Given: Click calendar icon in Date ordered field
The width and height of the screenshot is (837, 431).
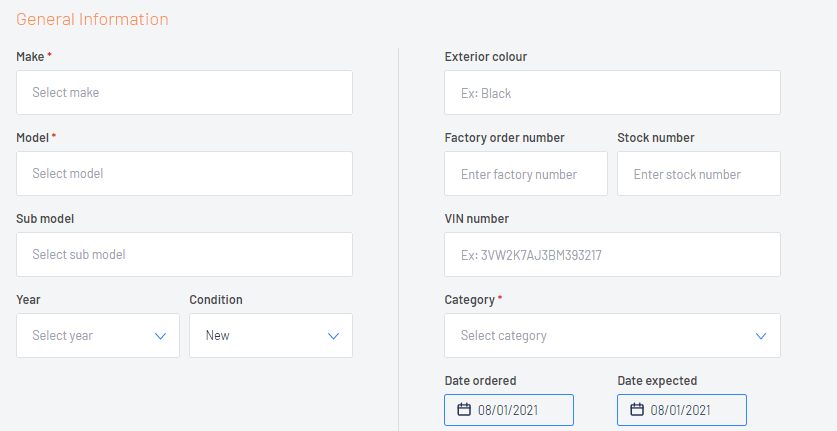Looking at the screenshot, I should [x=464, y=410].
